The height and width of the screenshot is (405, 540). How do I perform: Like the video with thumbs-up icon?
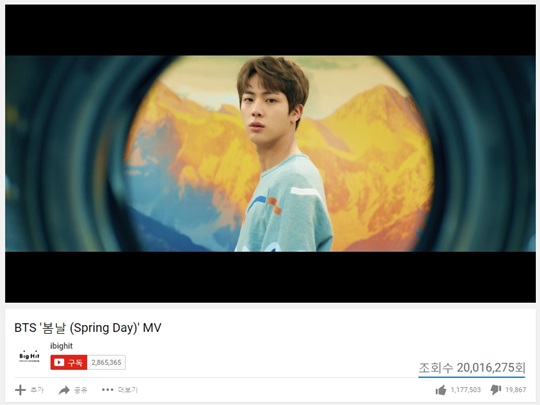click(441, 390)
